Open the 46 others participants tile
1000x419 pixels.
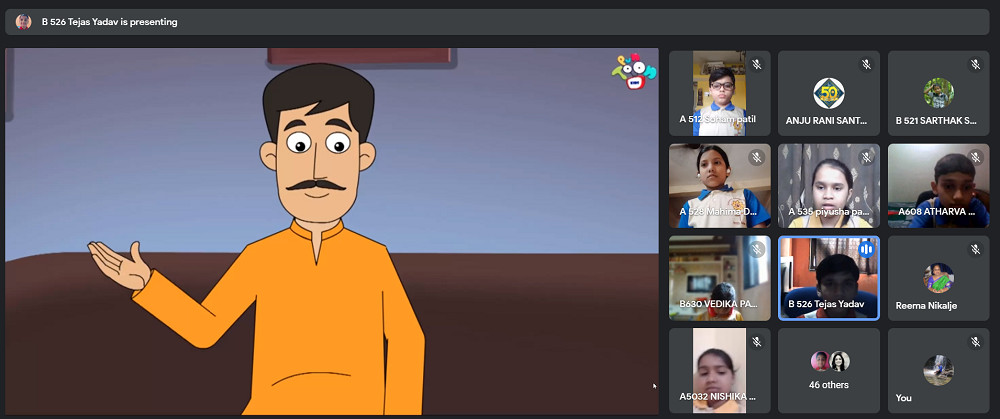click(829, 371)
